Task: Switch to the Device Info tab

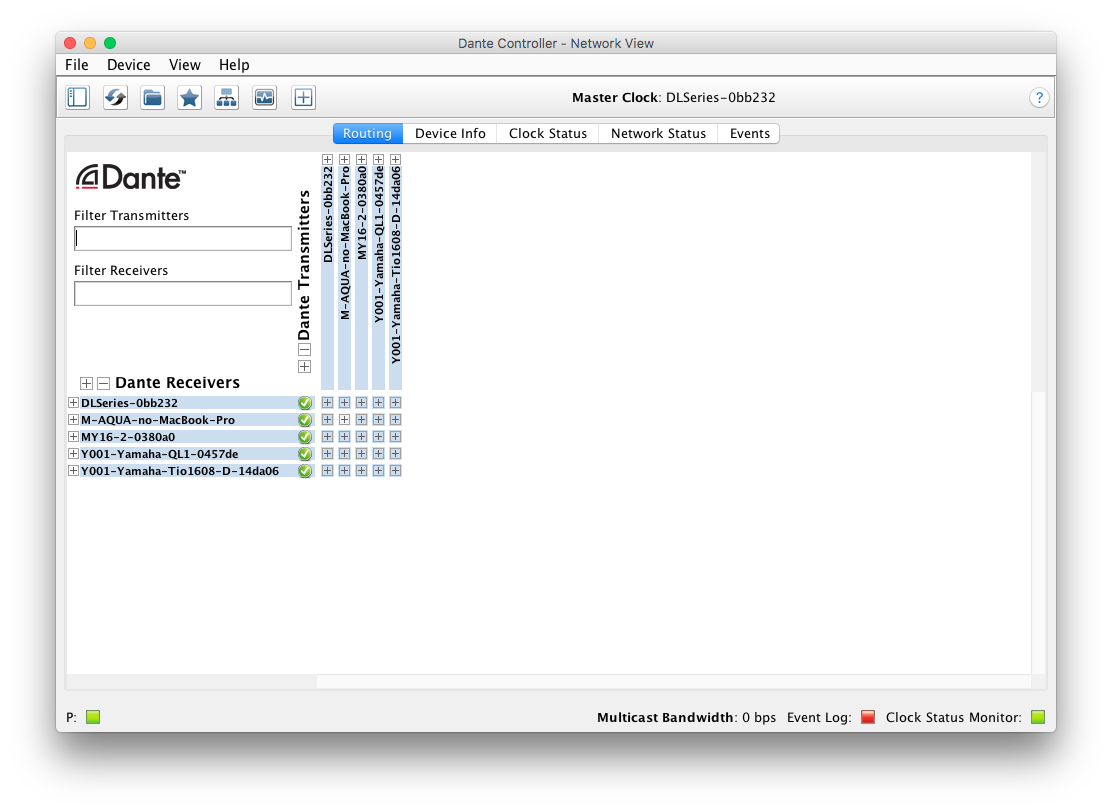Action: point(450,133)
